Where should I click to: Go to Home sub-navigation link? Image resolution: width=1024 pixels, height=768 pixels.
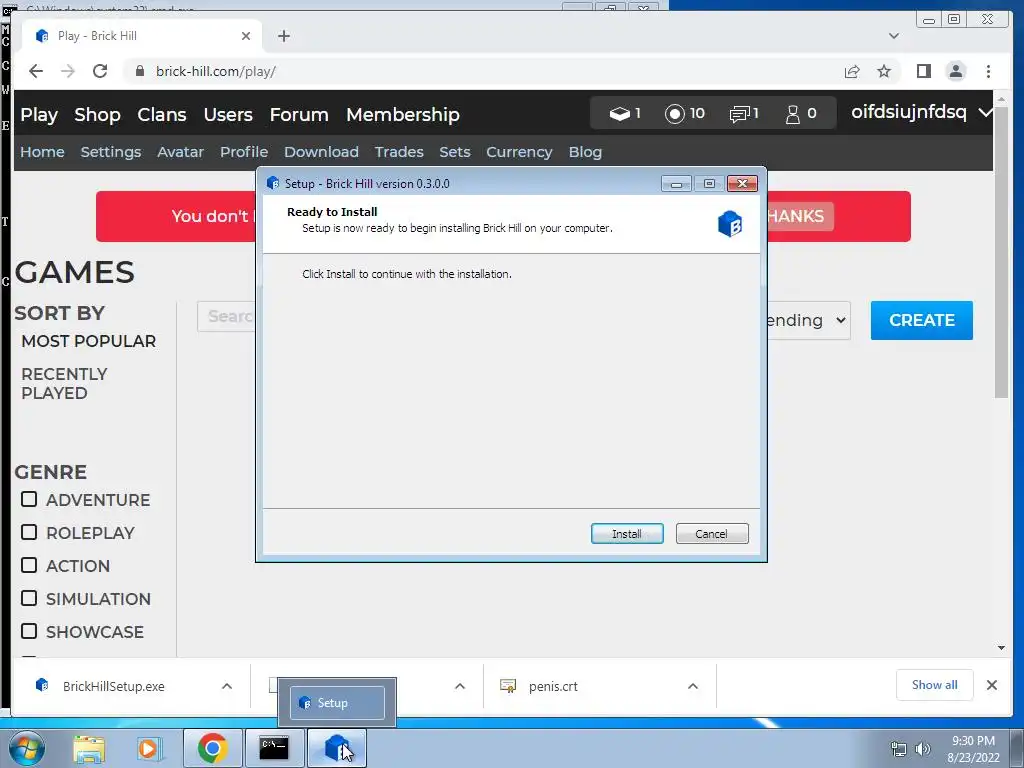coord(42,152)
